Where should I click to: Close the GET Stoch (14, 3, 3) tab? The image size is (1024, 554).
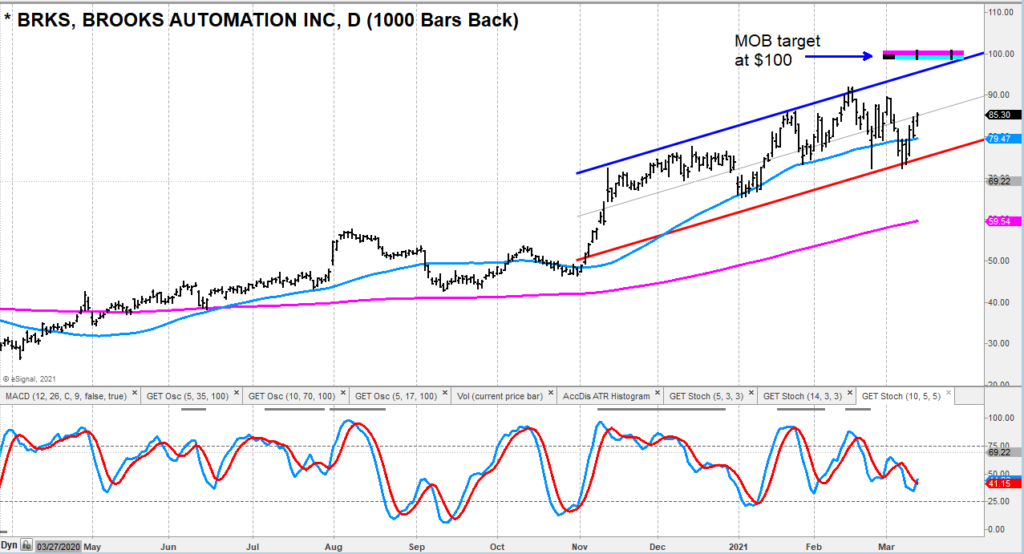tap(850, 393)
